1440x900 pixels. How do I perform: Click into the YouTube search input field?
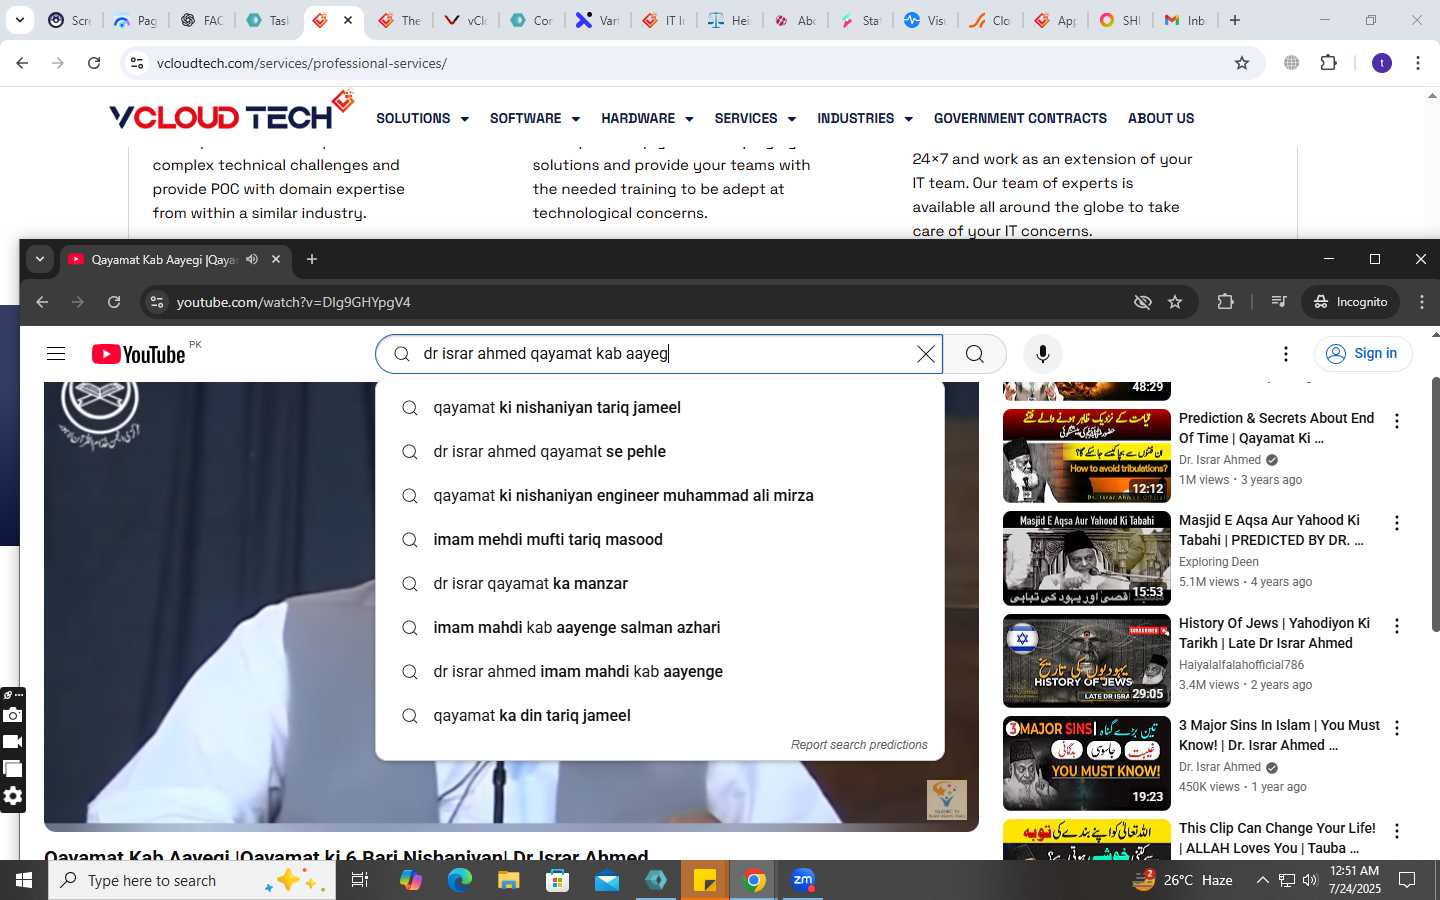[x=660, y=354]
